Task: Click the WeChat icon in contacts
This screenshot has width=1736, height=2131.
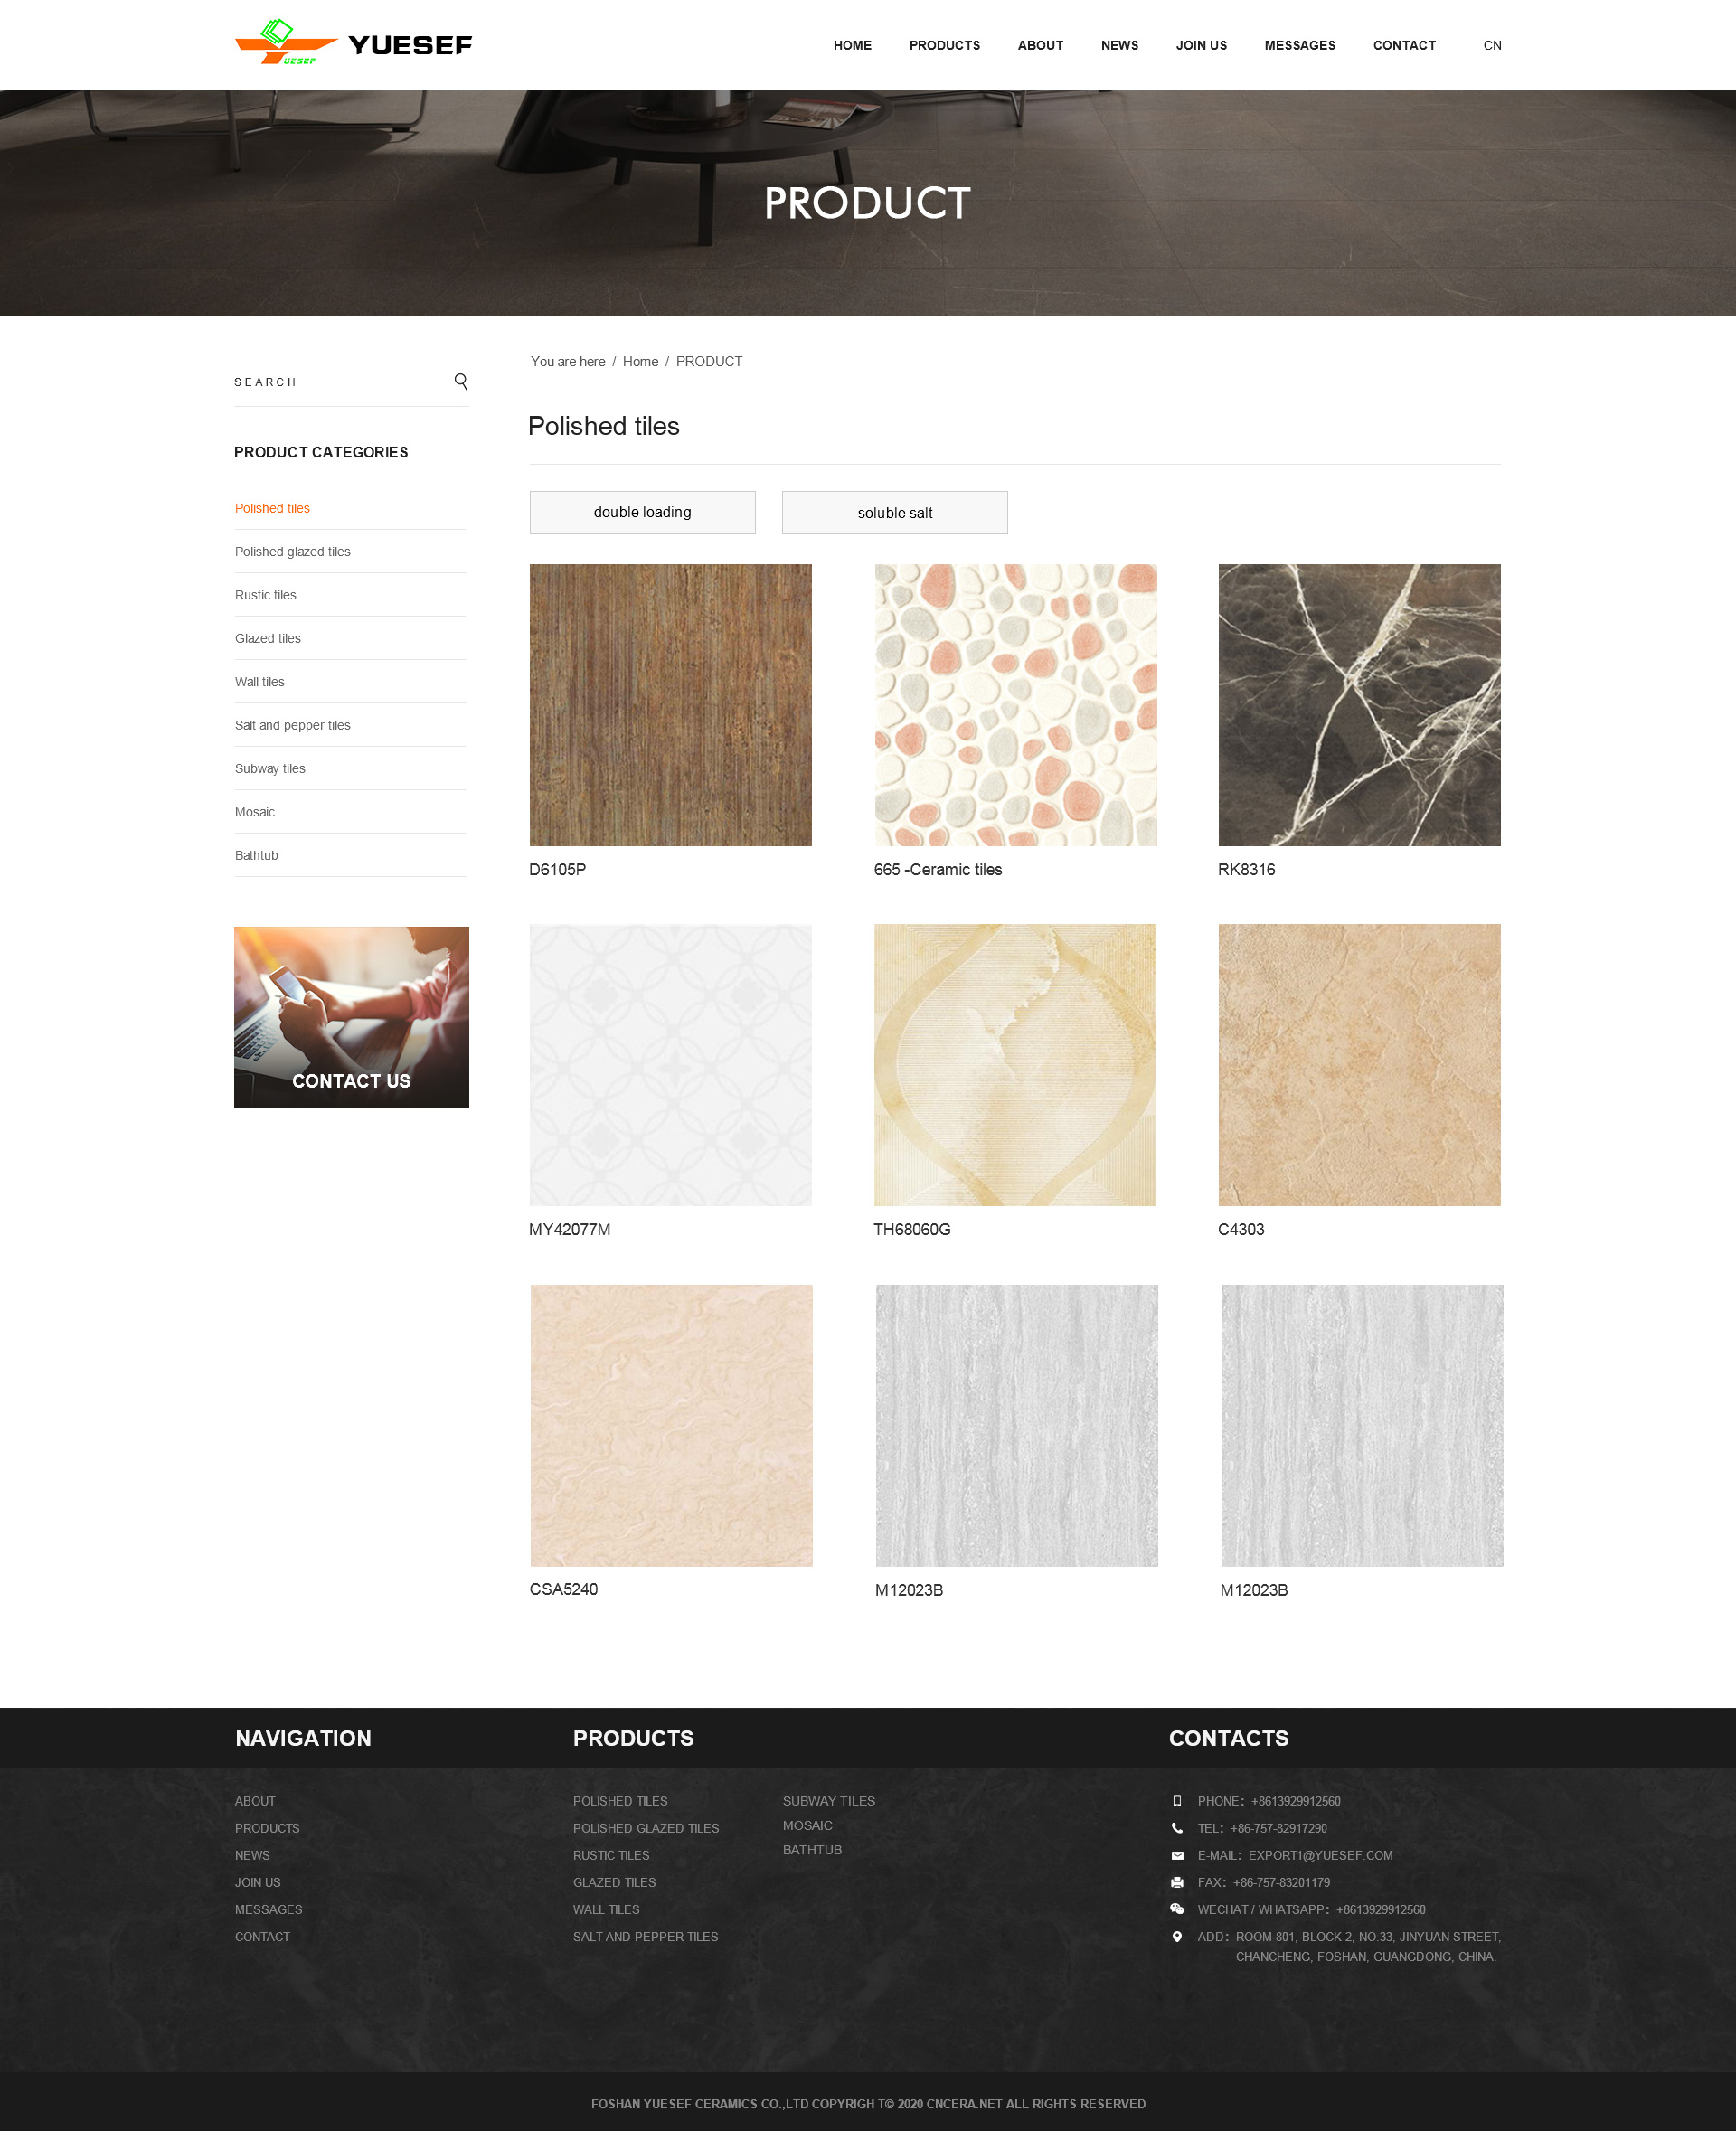Action: 1177,1909
